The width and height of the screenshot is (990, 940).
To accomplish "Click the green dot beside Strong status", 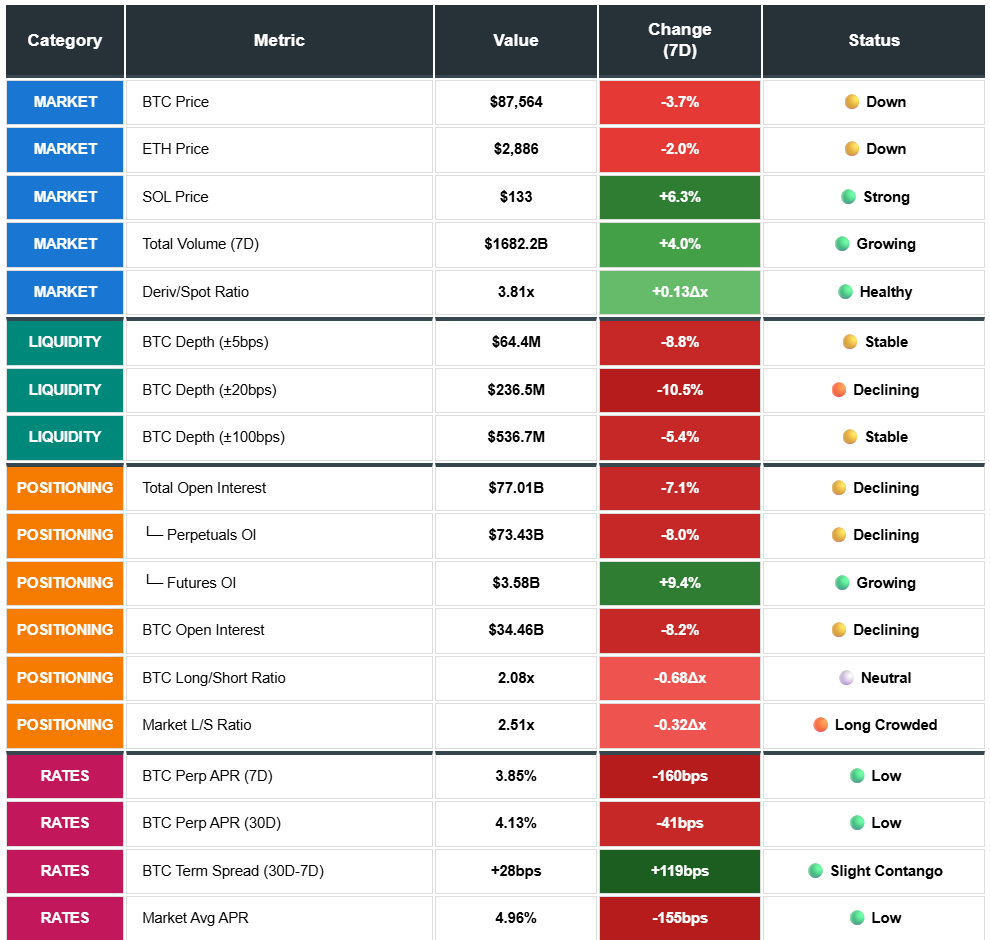I will coord(849,197).
